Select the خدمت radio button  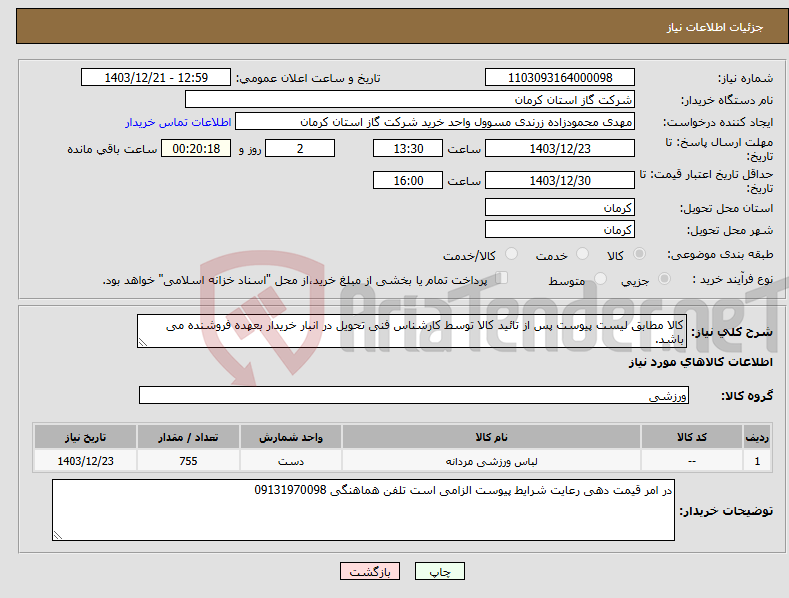582,254
